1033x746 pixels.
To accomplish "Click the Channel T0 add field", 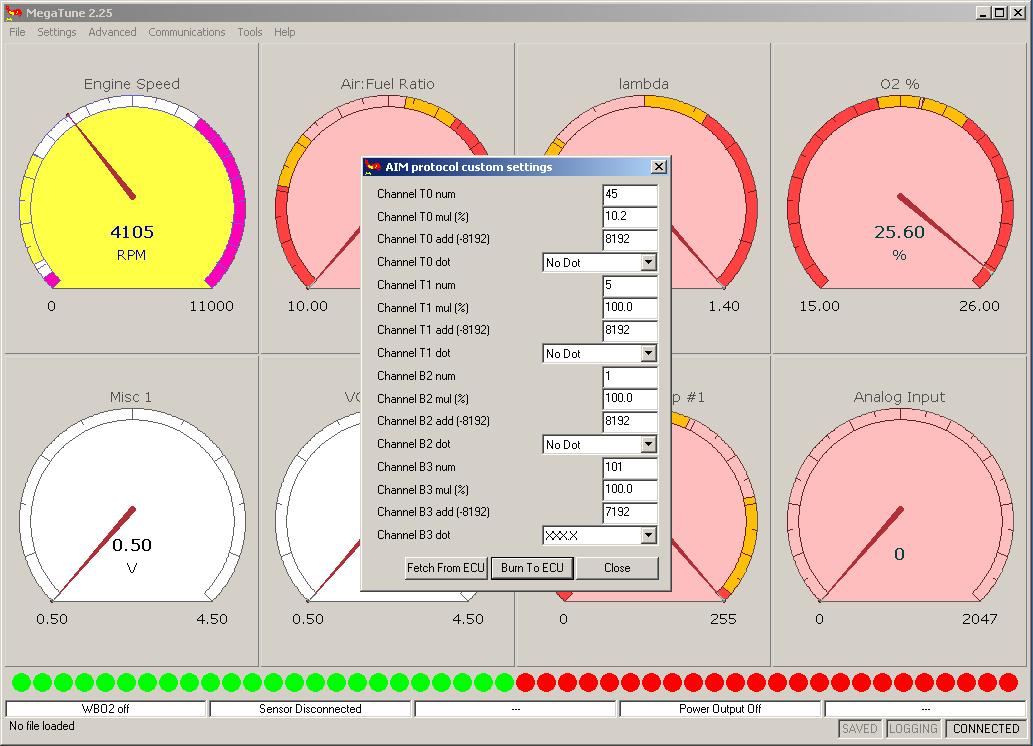I will click(630, 239).
